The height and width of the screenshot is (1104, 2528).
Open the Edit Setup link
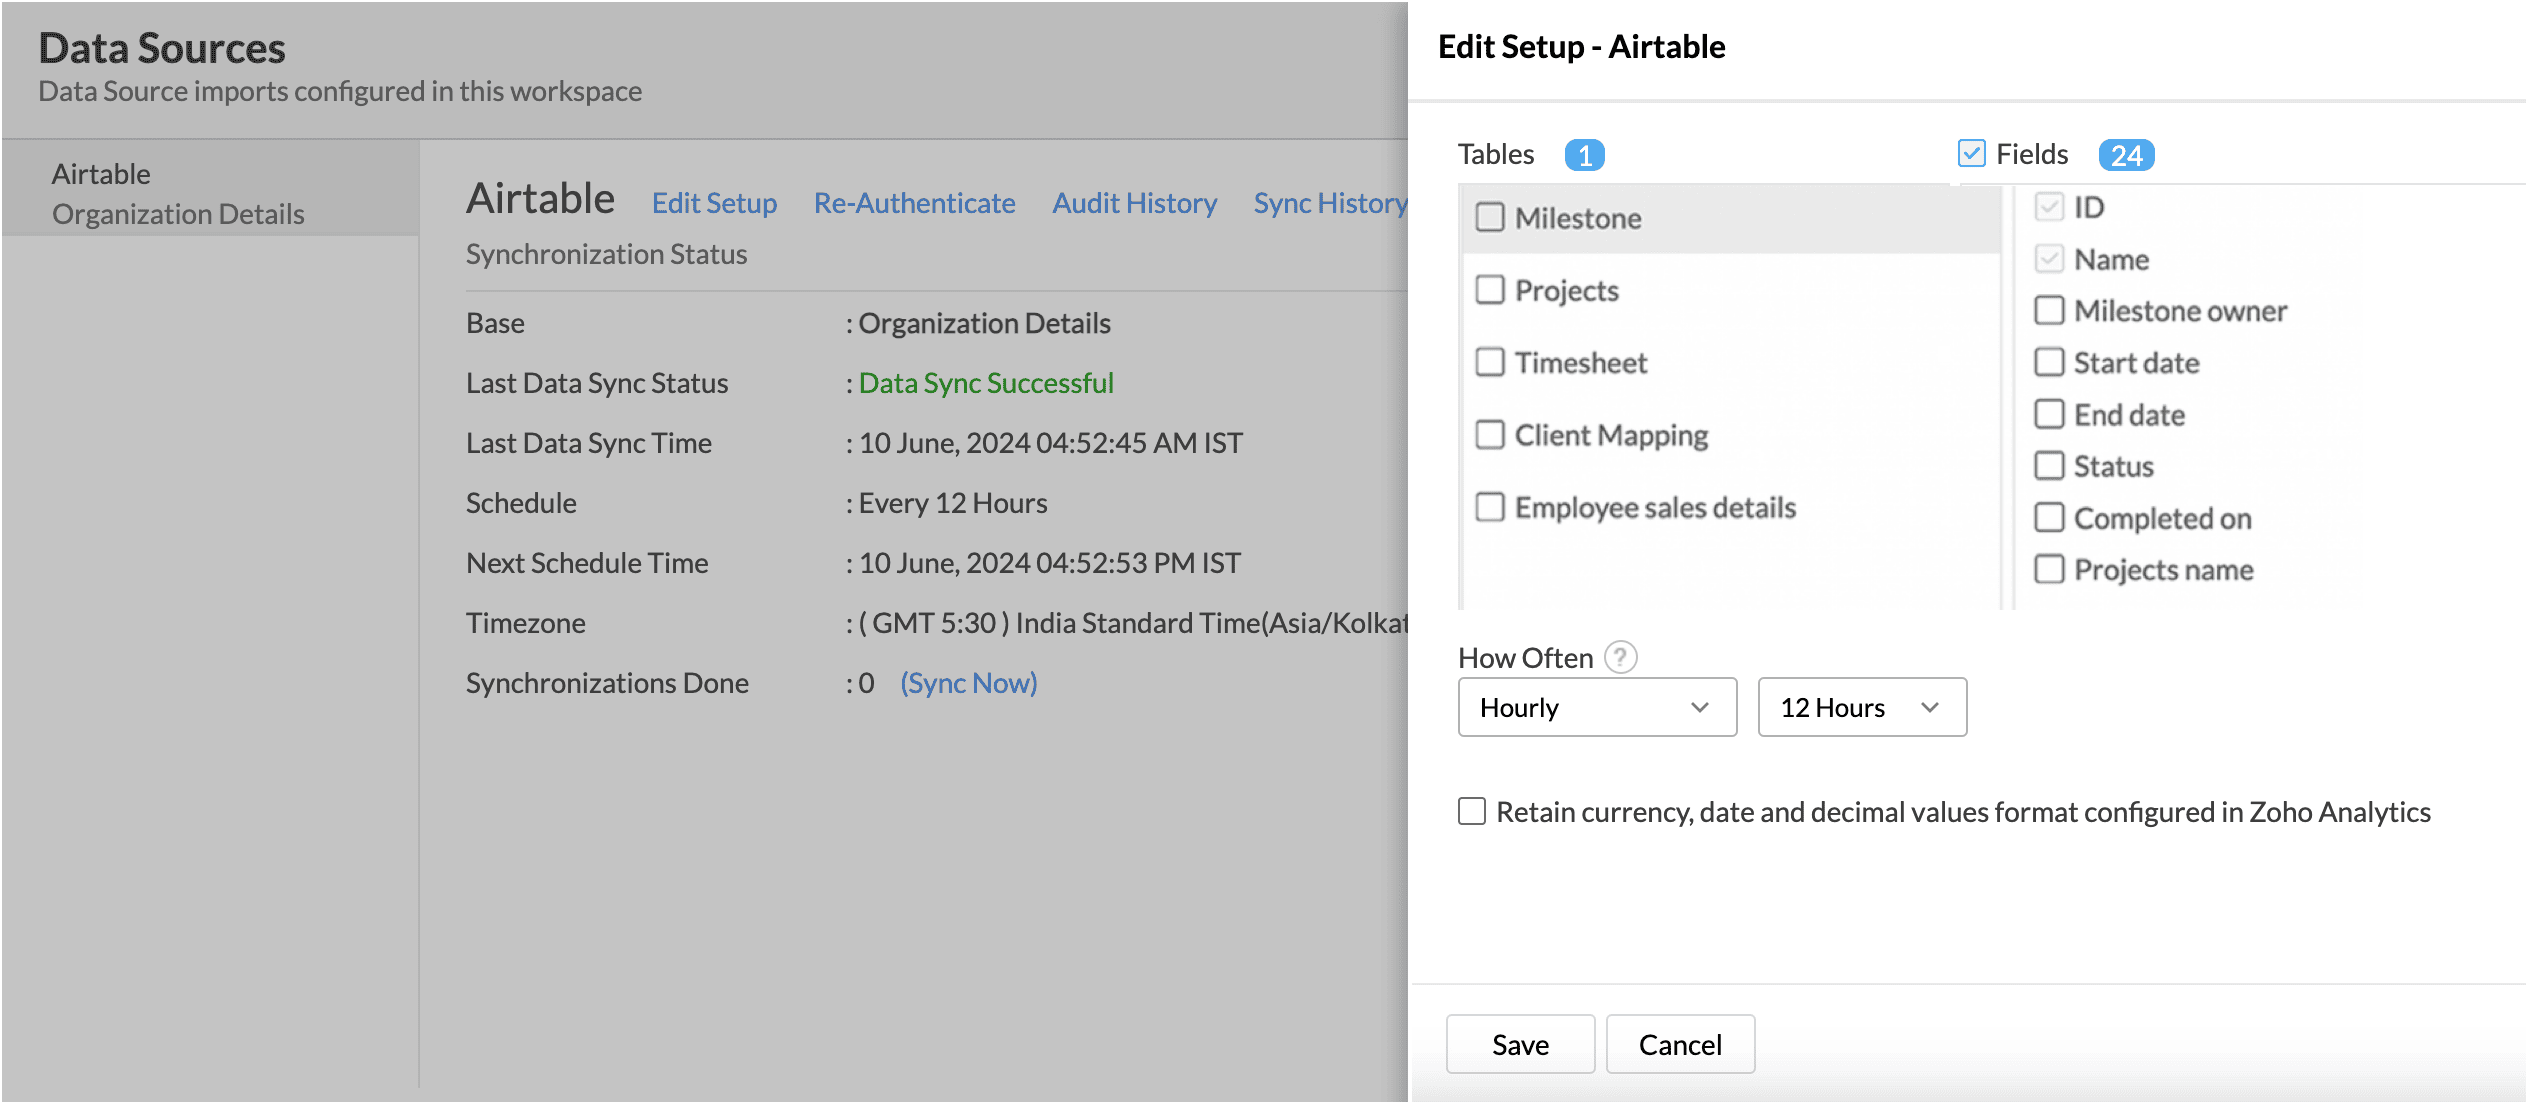[x=714, y=203]
